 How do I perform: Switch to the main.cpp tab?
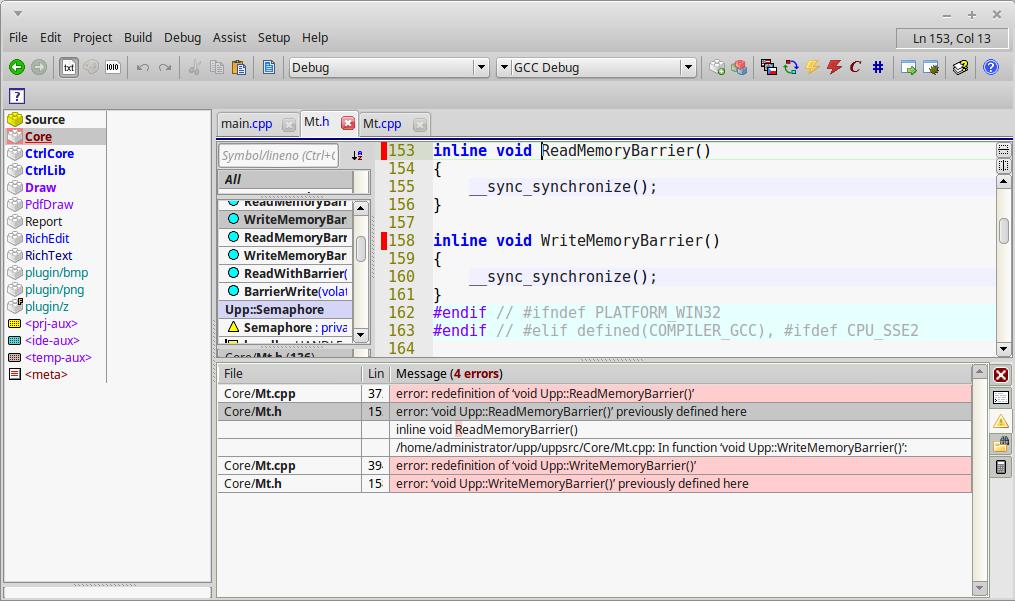point(246,124)
